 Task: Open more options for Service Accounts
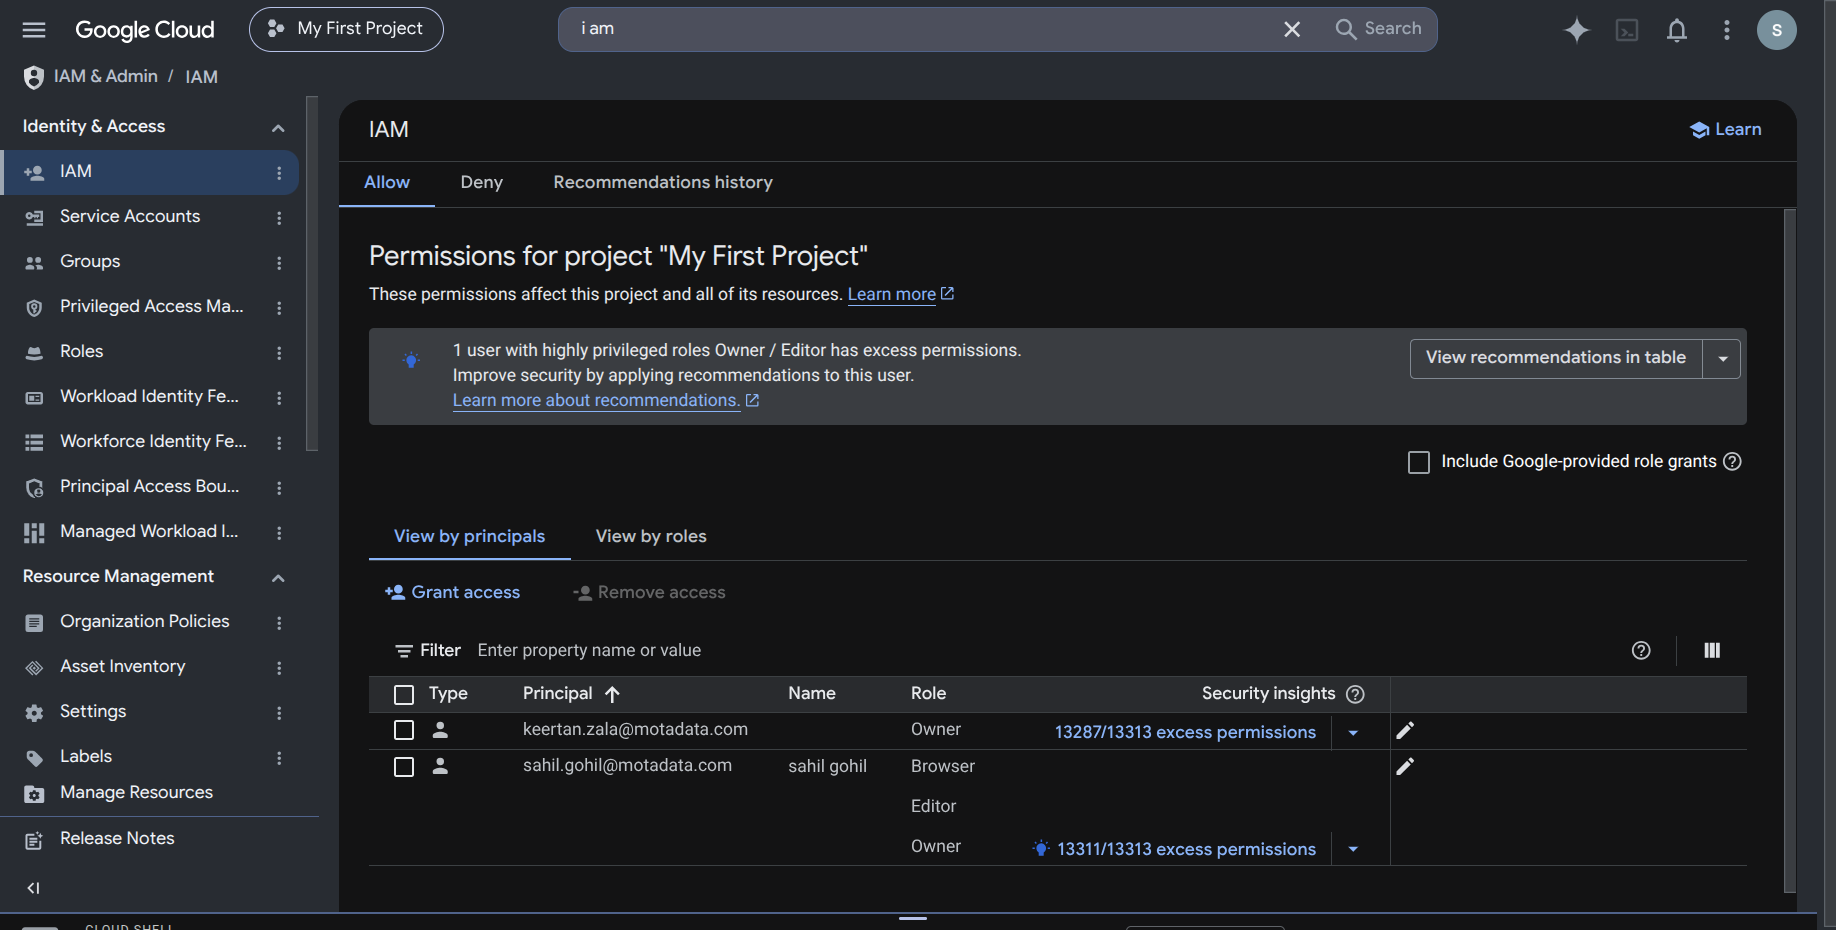point(279,217)
